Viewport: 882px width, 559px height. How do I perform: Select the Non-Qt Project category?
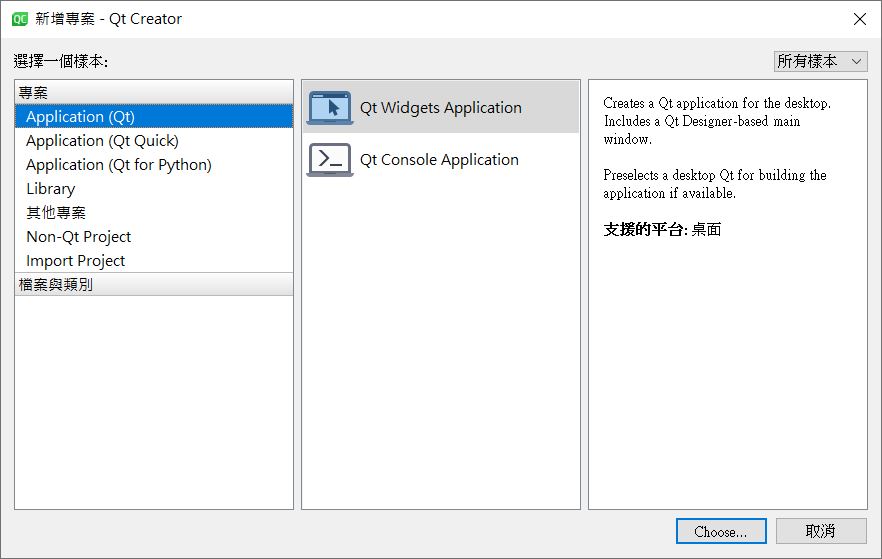pyautogui.click(x=154, y=237)
